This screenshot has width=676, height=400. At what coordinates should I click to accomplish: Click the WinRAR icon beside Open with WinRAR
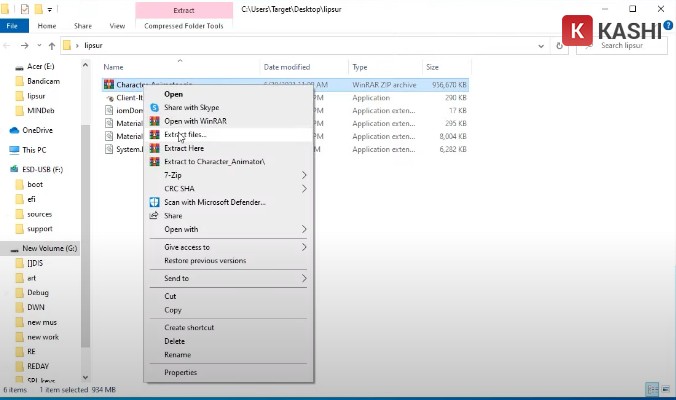(x=154, y=121)
